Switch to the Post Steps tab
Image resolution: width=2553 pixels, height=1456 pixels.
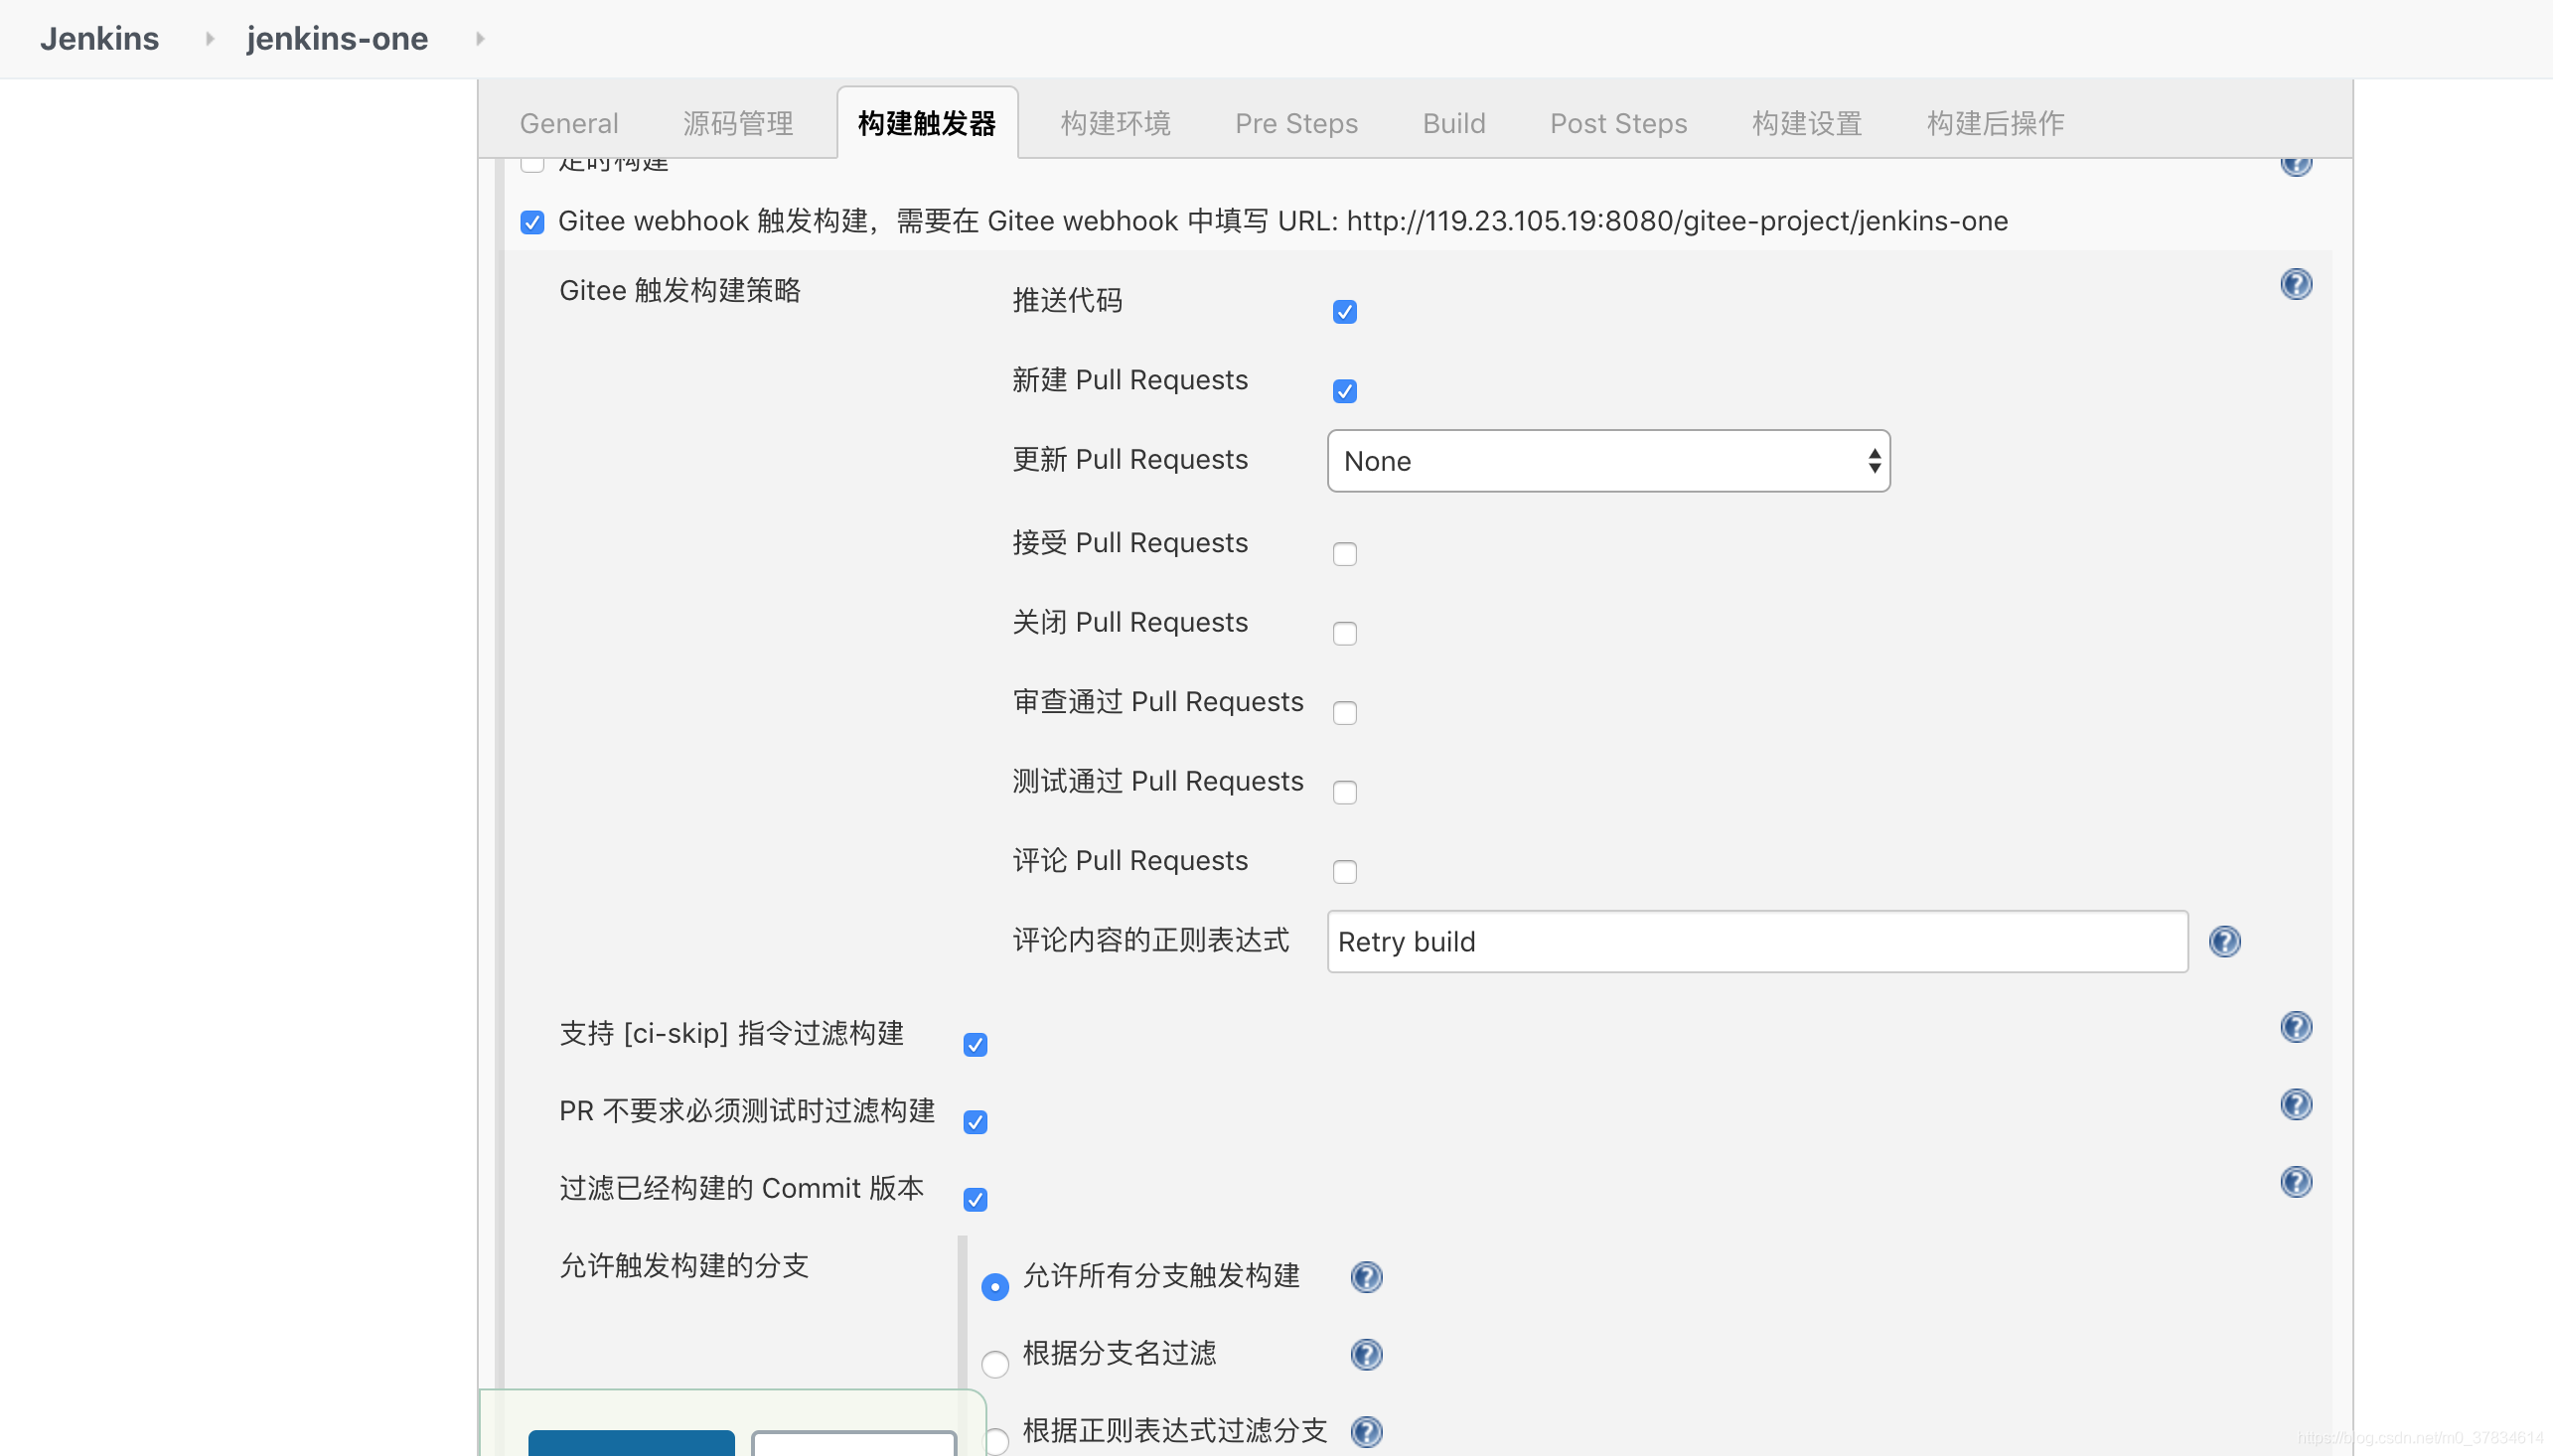point(1617,123)
